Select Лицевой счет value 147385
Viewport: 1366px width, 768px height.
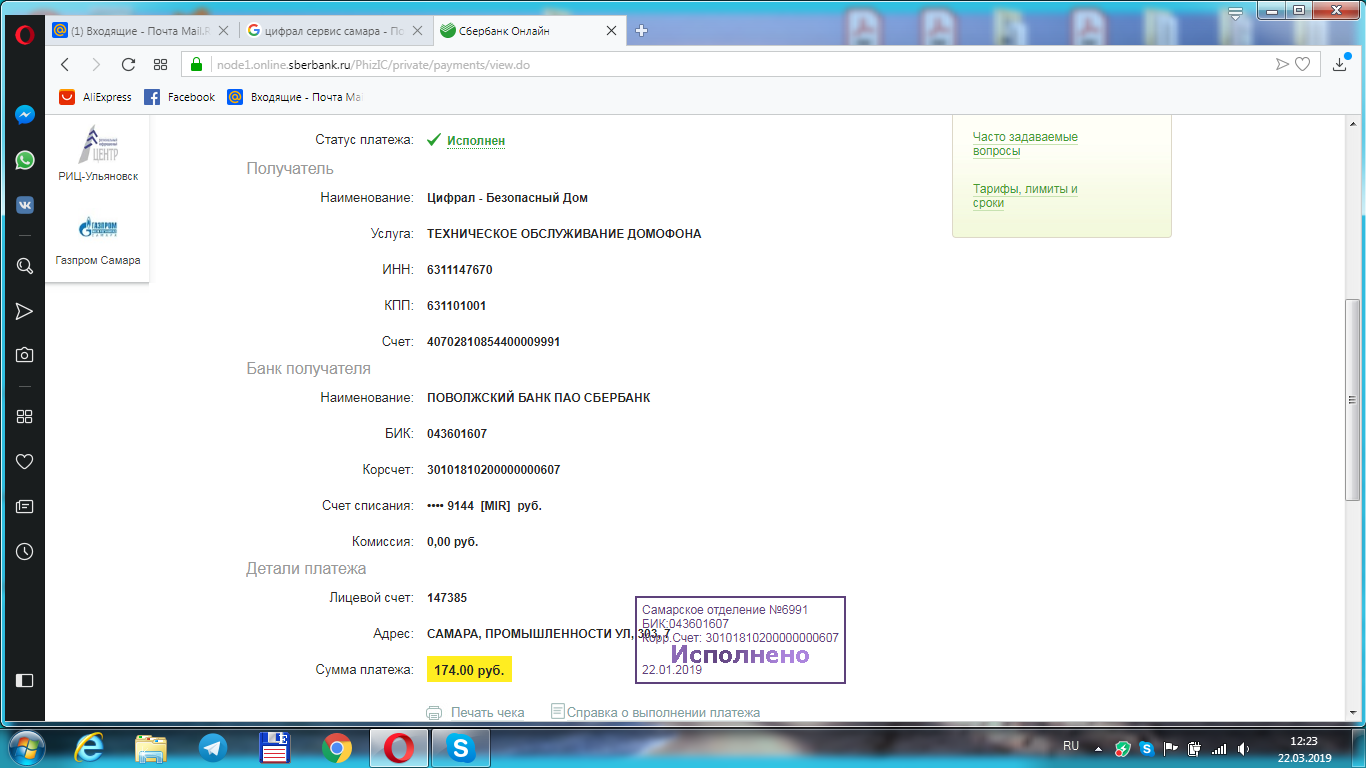tap(447, 598)
